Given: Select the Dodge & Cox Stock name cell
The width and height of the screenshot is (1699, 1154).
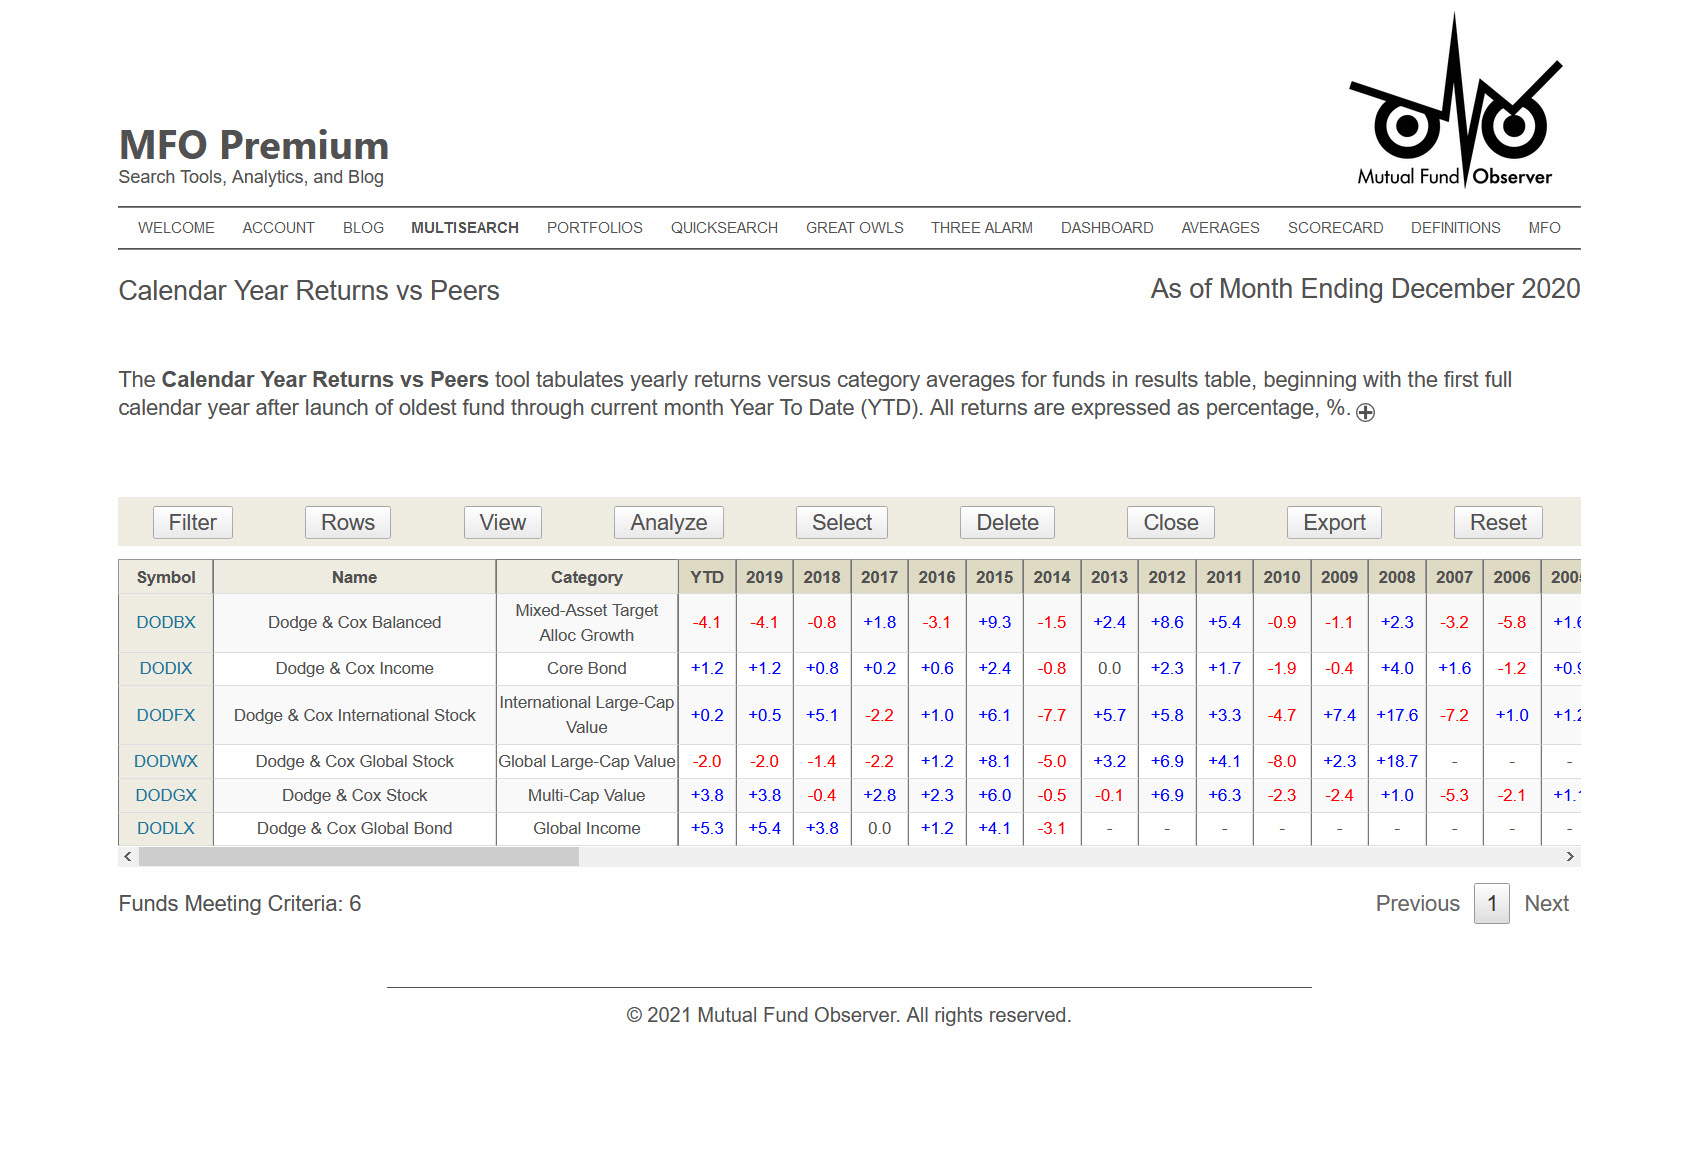Looking at the screenshot, I should tap(355, 795).
